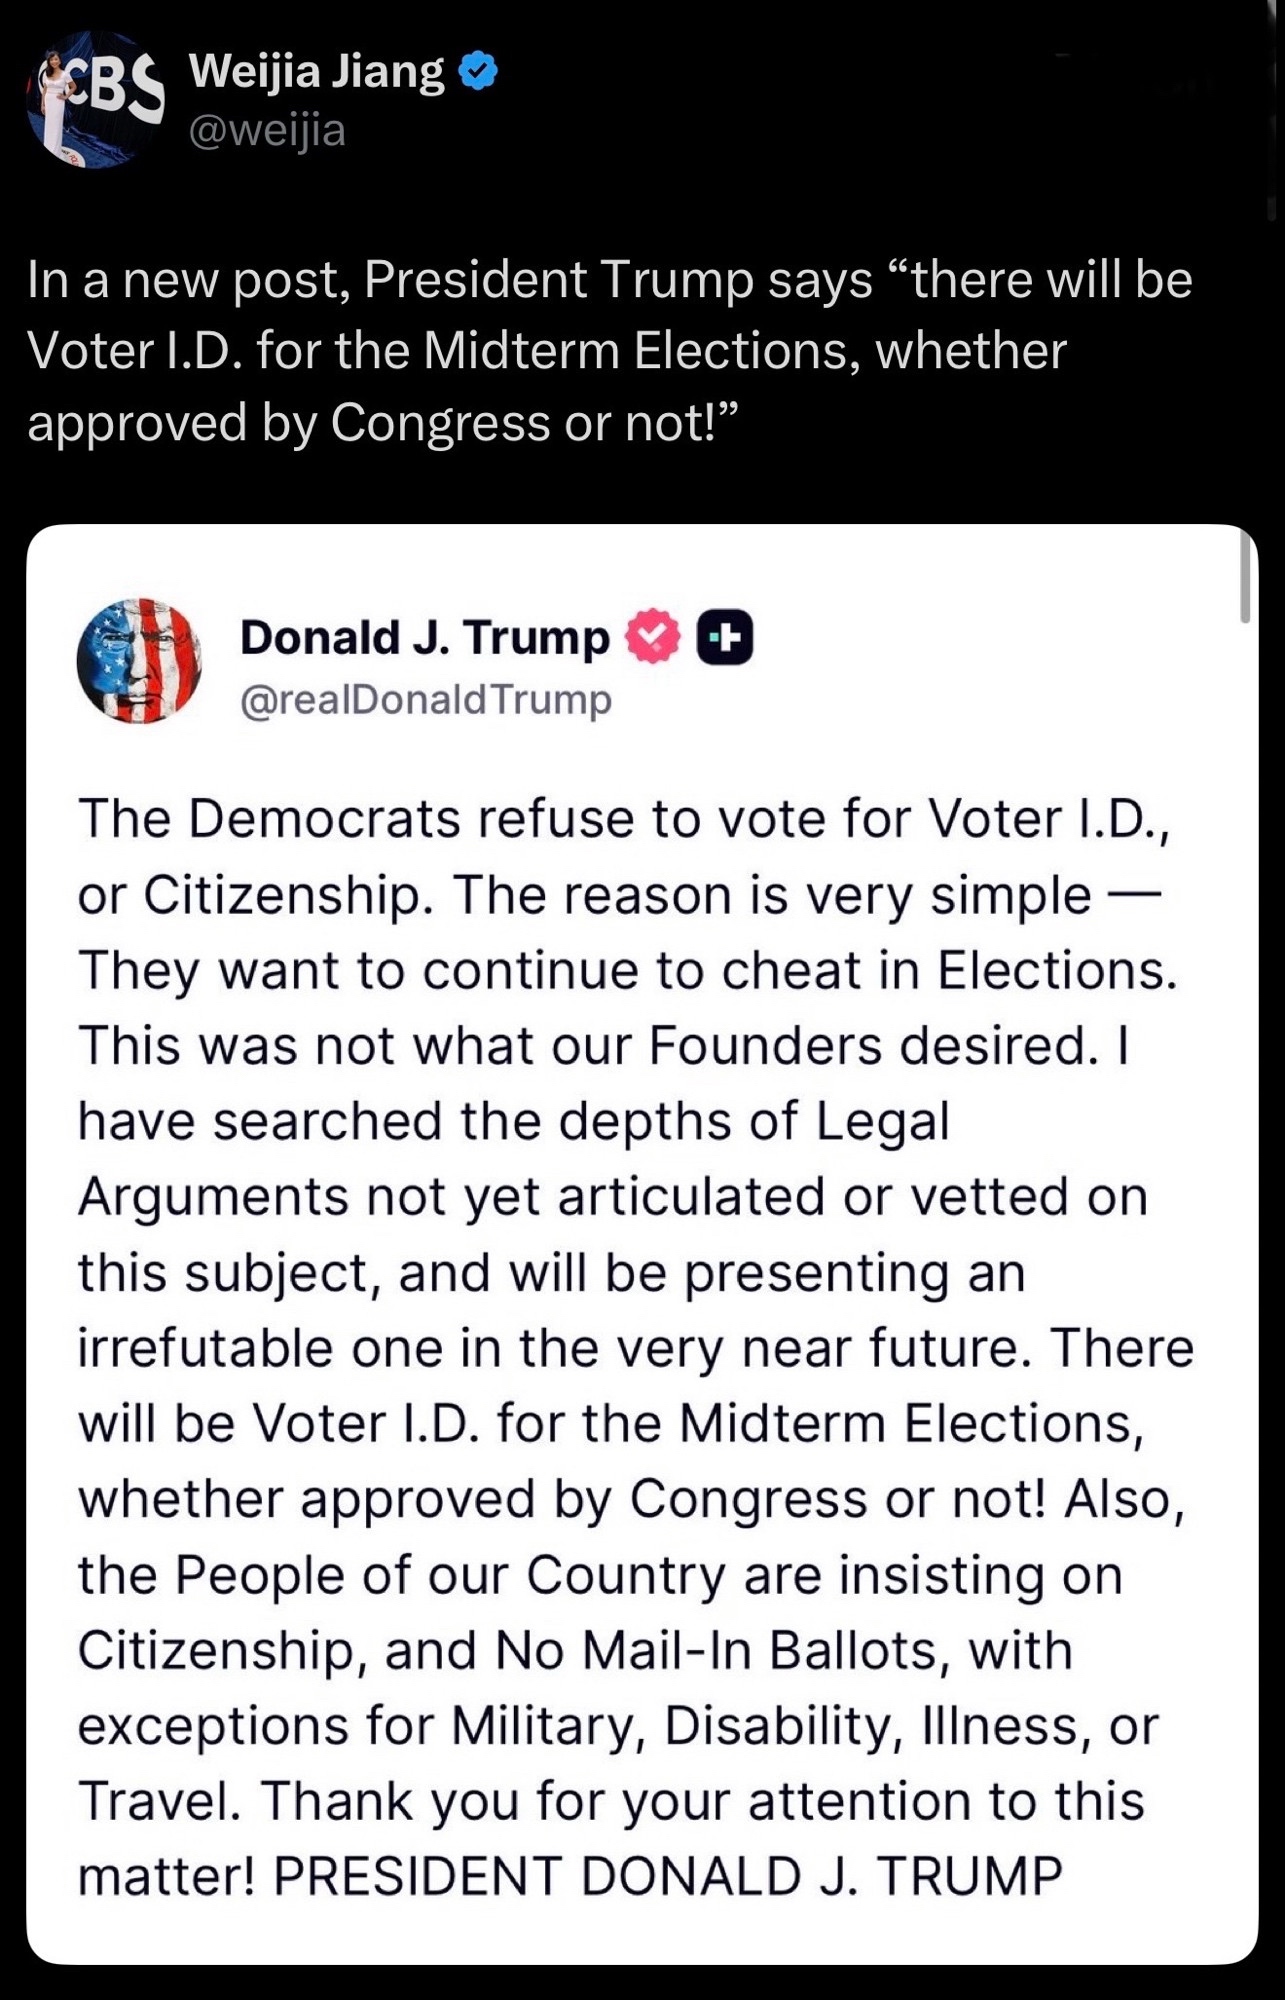Click the "Arguments not yet articulated" line
Screen dimensions: 1285x2000
pyautogui.click(x=612, y=1197)
